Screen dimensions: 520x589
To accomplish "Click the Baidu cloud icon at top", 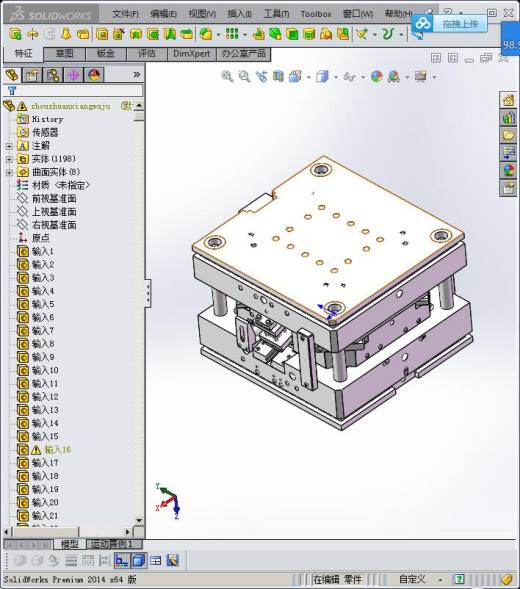I will [x=423, y=24].
